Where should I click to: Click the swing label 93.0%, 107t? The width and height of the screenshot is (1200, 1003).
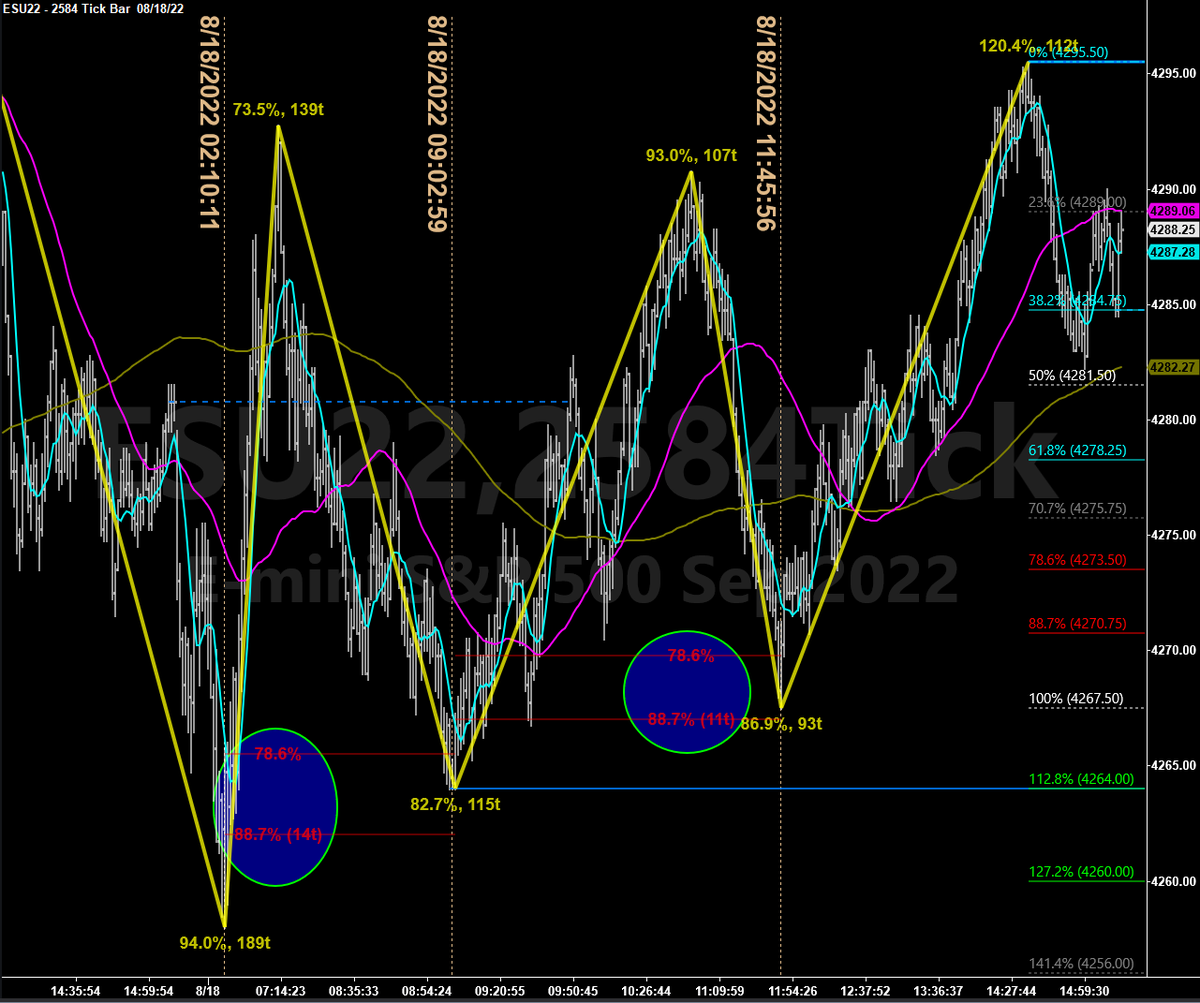tap(691, 155)
